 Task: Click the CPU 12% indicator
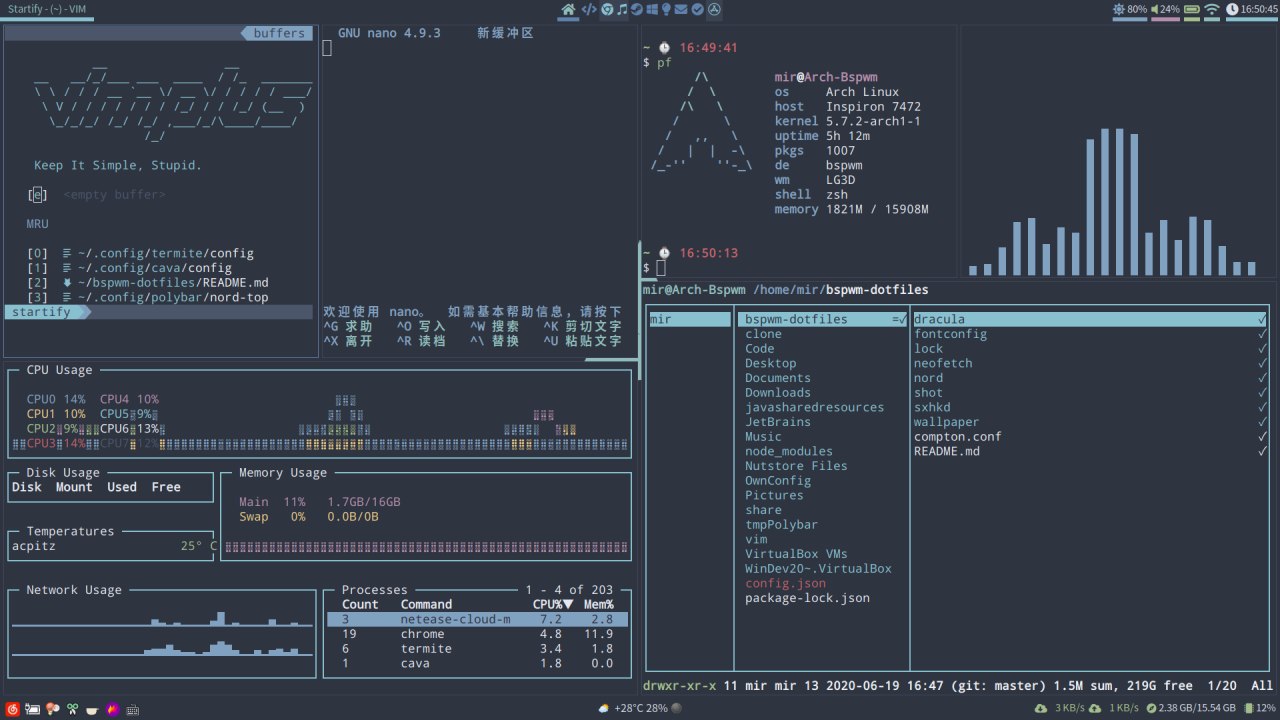point(1259,709)
